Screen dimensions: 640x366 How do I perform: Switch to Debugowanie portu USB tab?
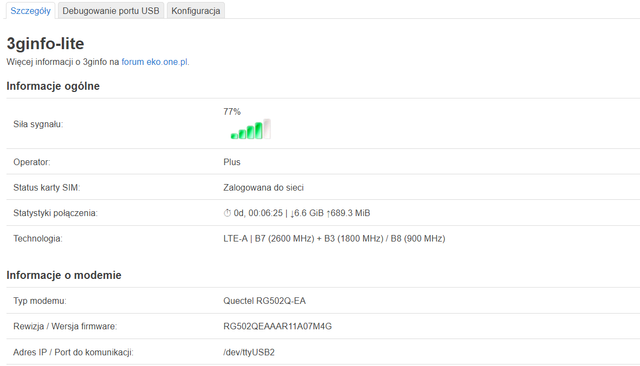pyautogui.click(x=111, y=11)
